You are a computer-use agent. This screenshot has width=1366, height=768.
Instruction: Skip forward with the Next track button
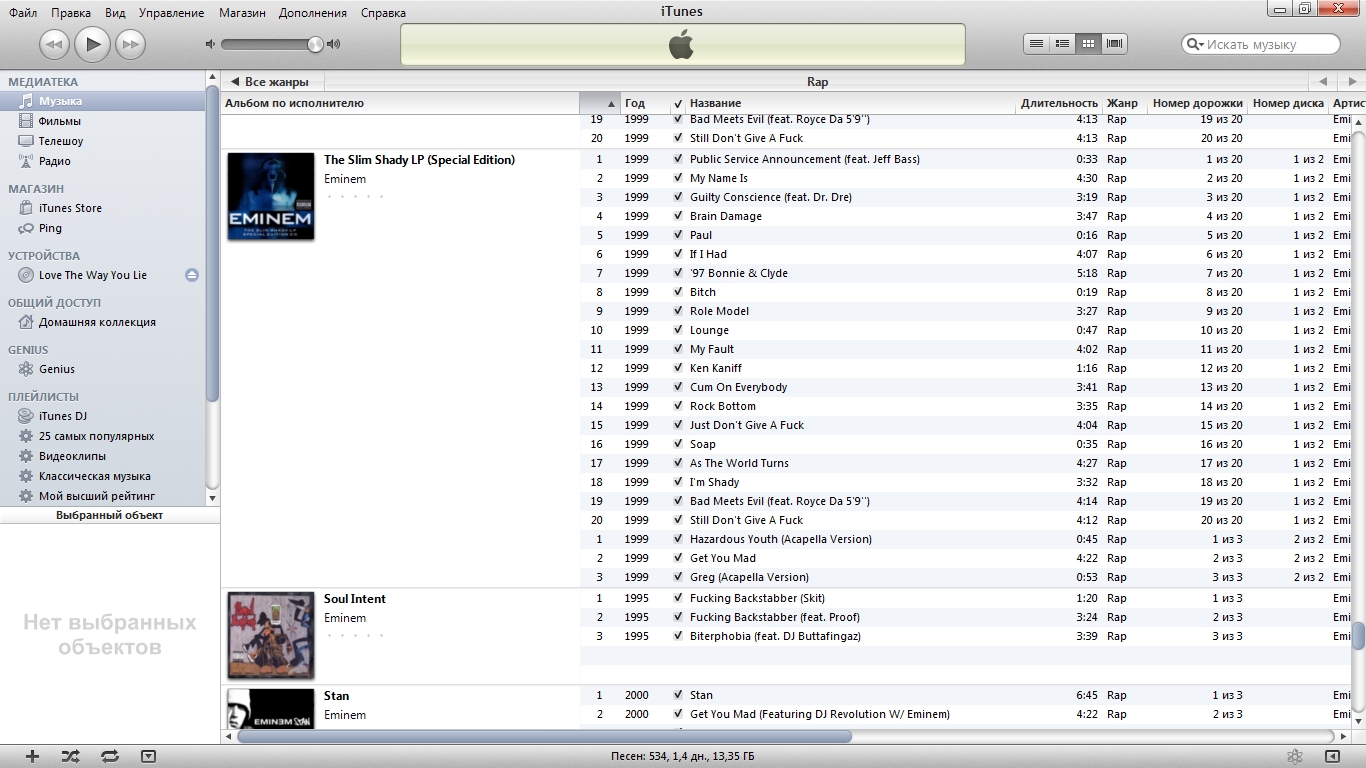130,44
